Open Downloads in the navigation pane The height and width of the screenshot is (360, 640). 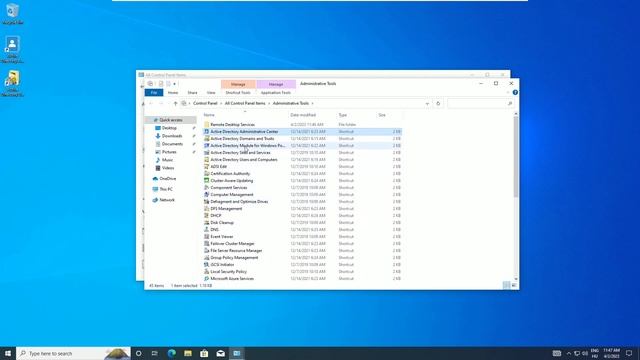(x=172, y=136)
